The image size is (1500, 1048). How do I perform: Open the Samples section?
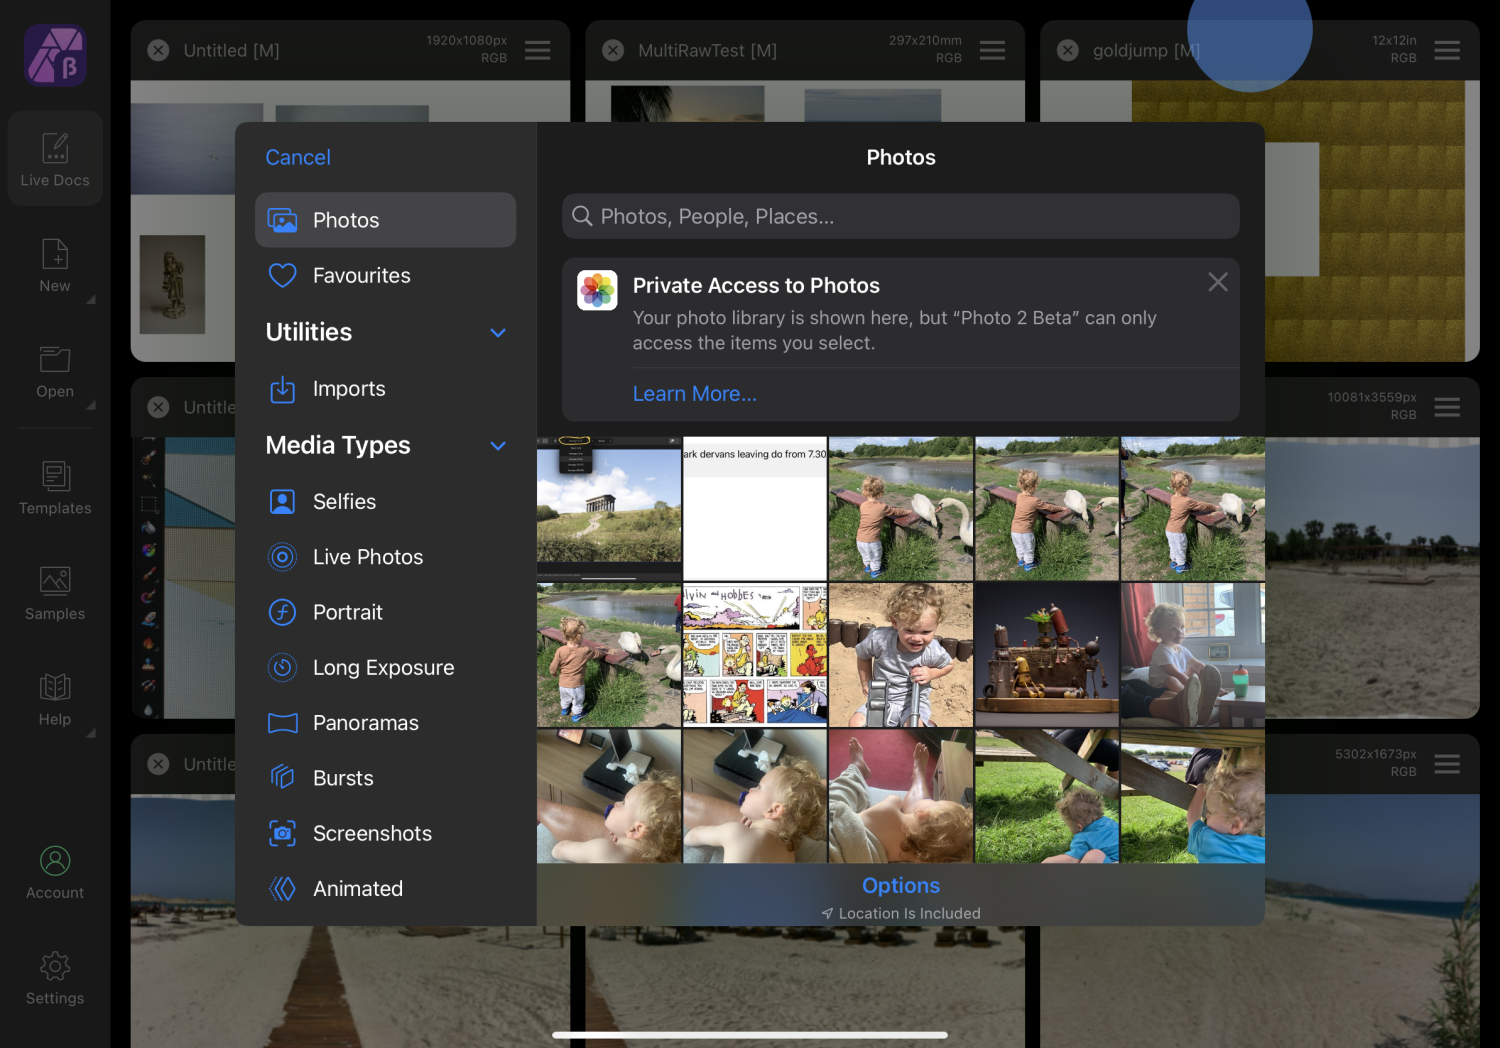click(x=55, y=592)
